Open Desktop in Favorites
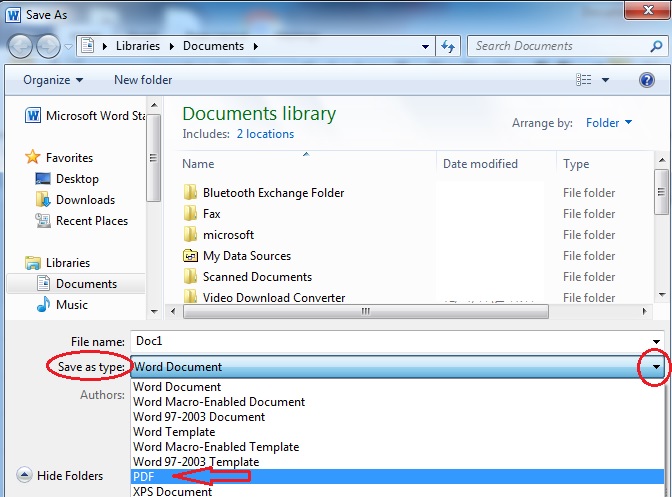The height and width of the screenshot is (497, 672). [67, 179]
